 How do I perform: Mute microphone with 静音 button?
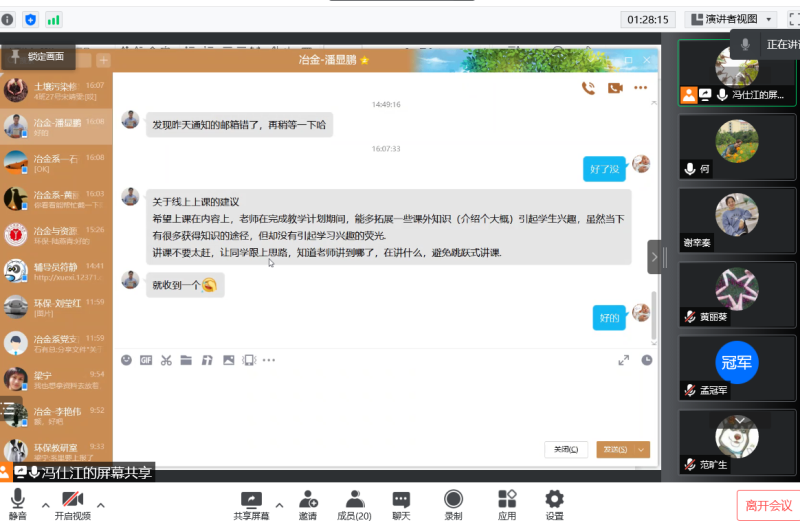[17, 503]
